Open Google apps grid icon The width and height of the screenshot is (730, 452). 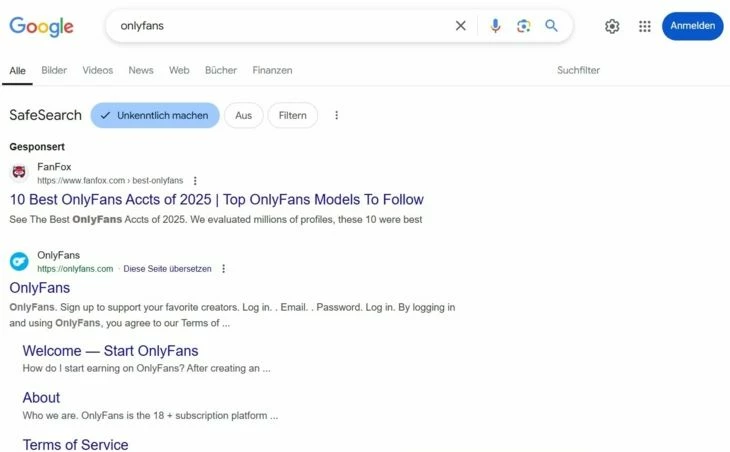[645, 26]
